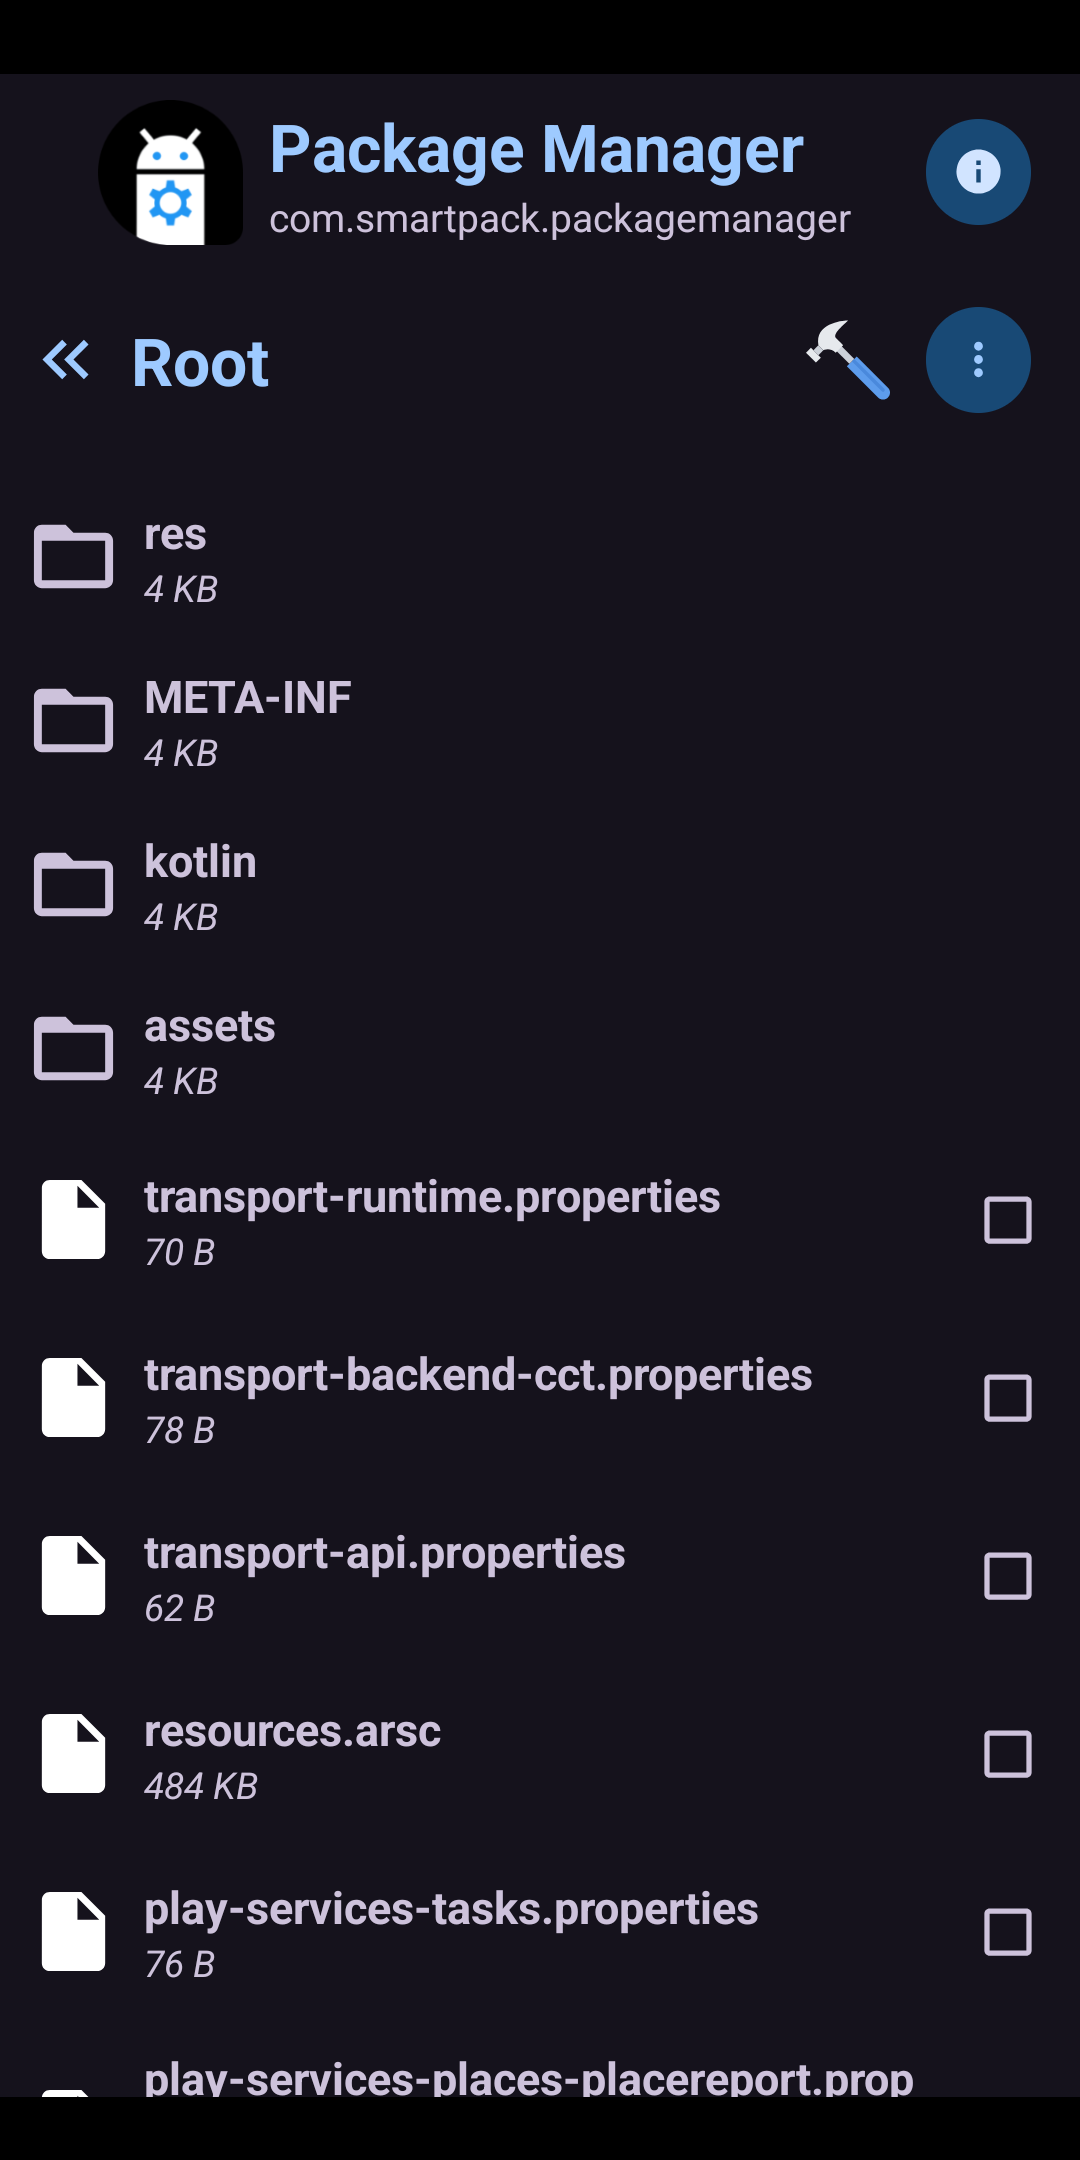Image resolution: width=1080 pixels, height=2160 pixels.
Task: Check the transport-runtime.properties checkbox
Action: [x=1007, y=1220]
